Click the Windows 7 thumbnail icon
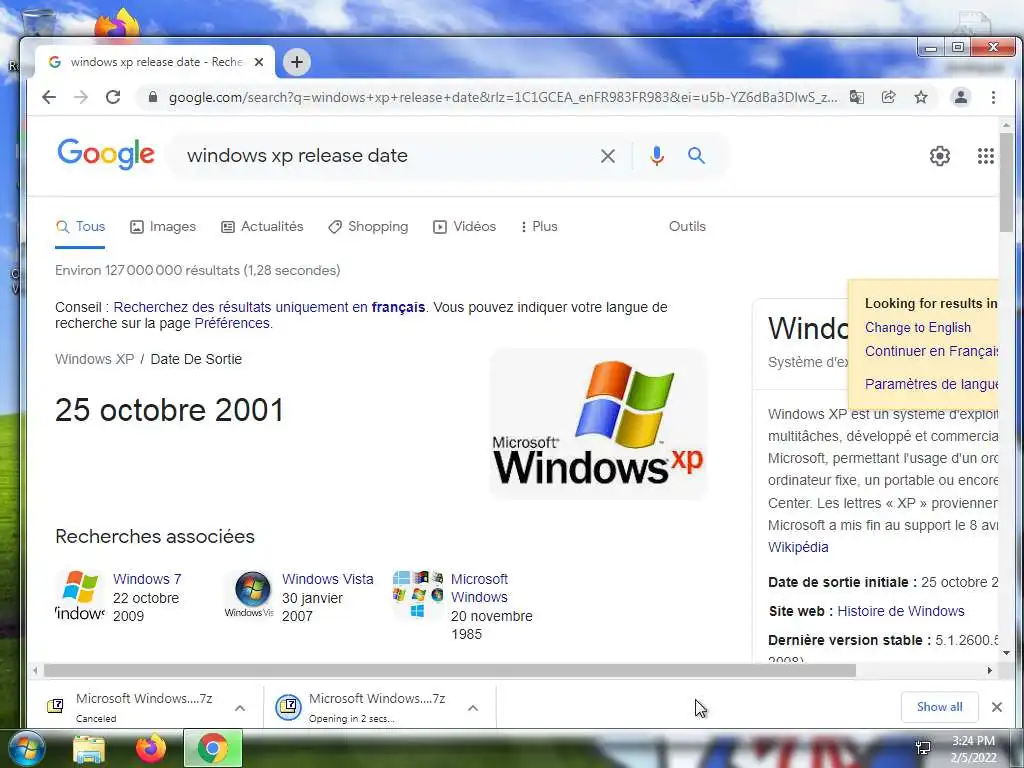This screenshot has height=768, width=1024. 80,594
